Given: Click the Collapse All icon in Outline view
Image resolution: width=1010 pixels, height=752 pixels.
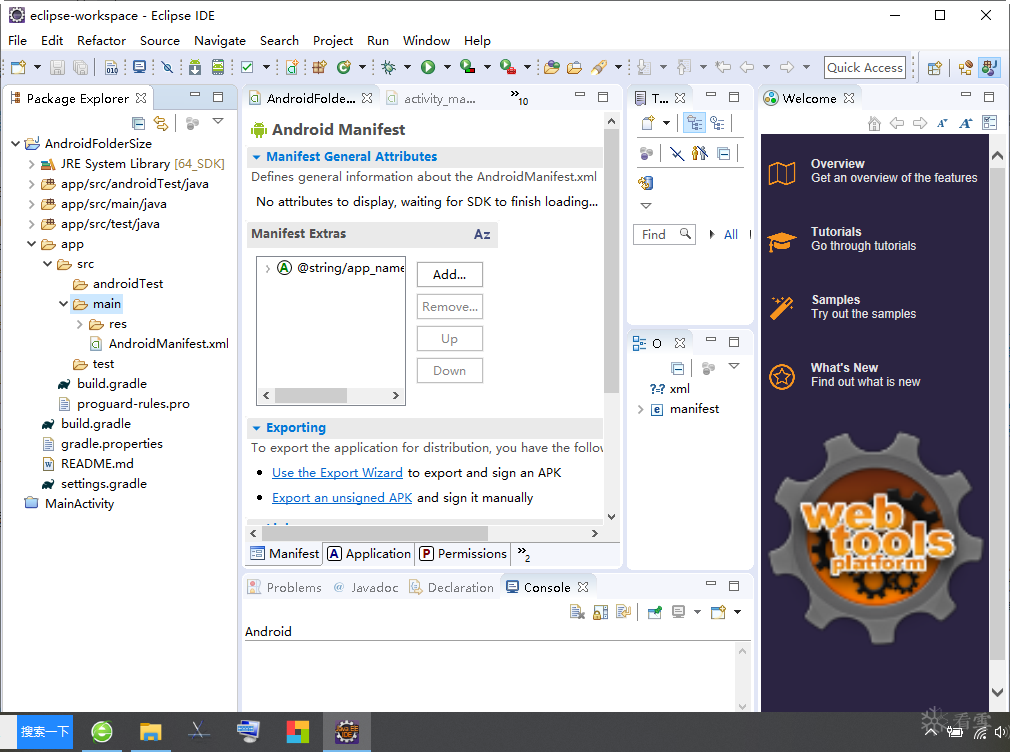Looking at the screenshot, I should pos(678,369).
